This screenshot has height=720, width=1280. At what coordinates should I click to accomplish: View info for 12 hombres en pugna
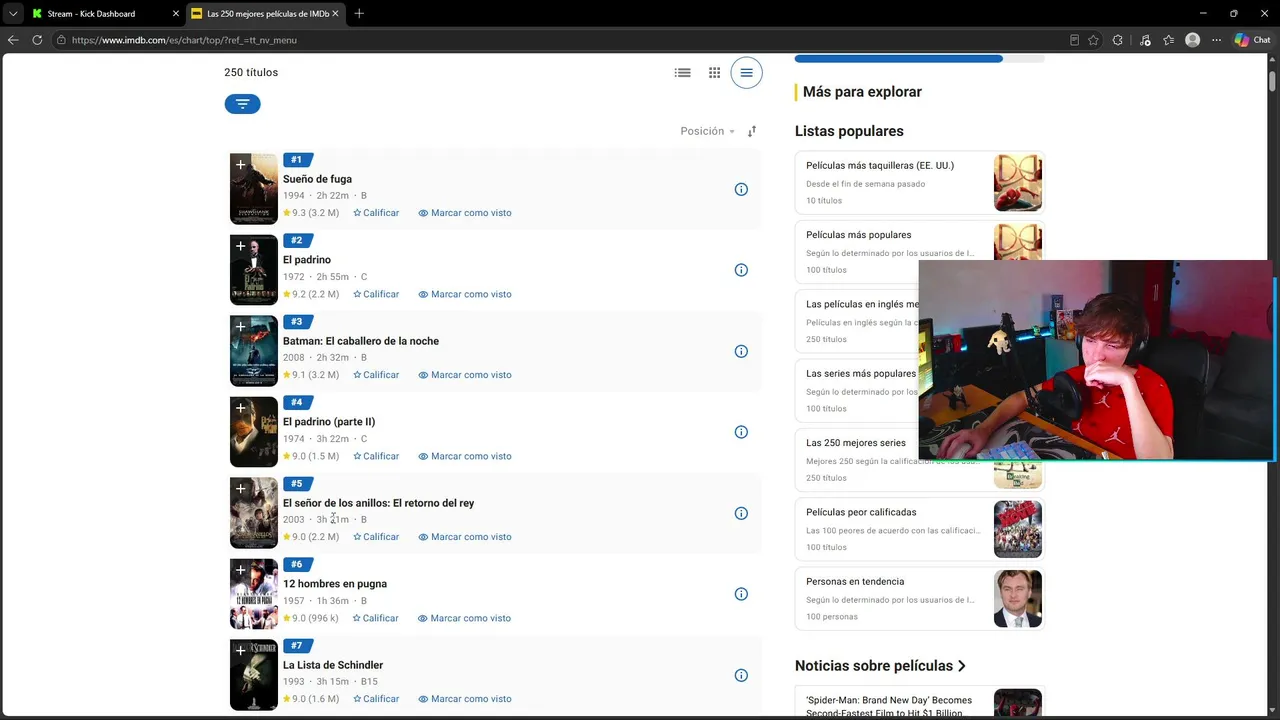point(741,594)
